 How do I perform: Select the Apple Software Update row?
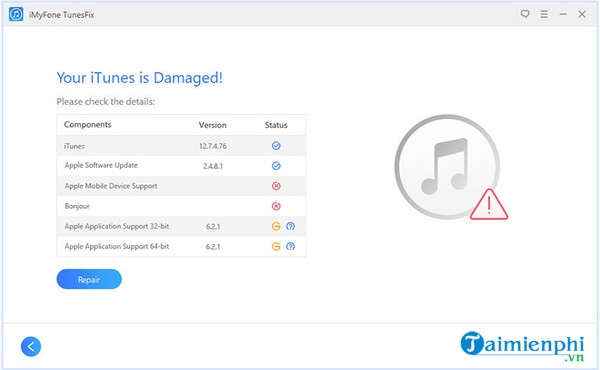[x=181, y=166]
